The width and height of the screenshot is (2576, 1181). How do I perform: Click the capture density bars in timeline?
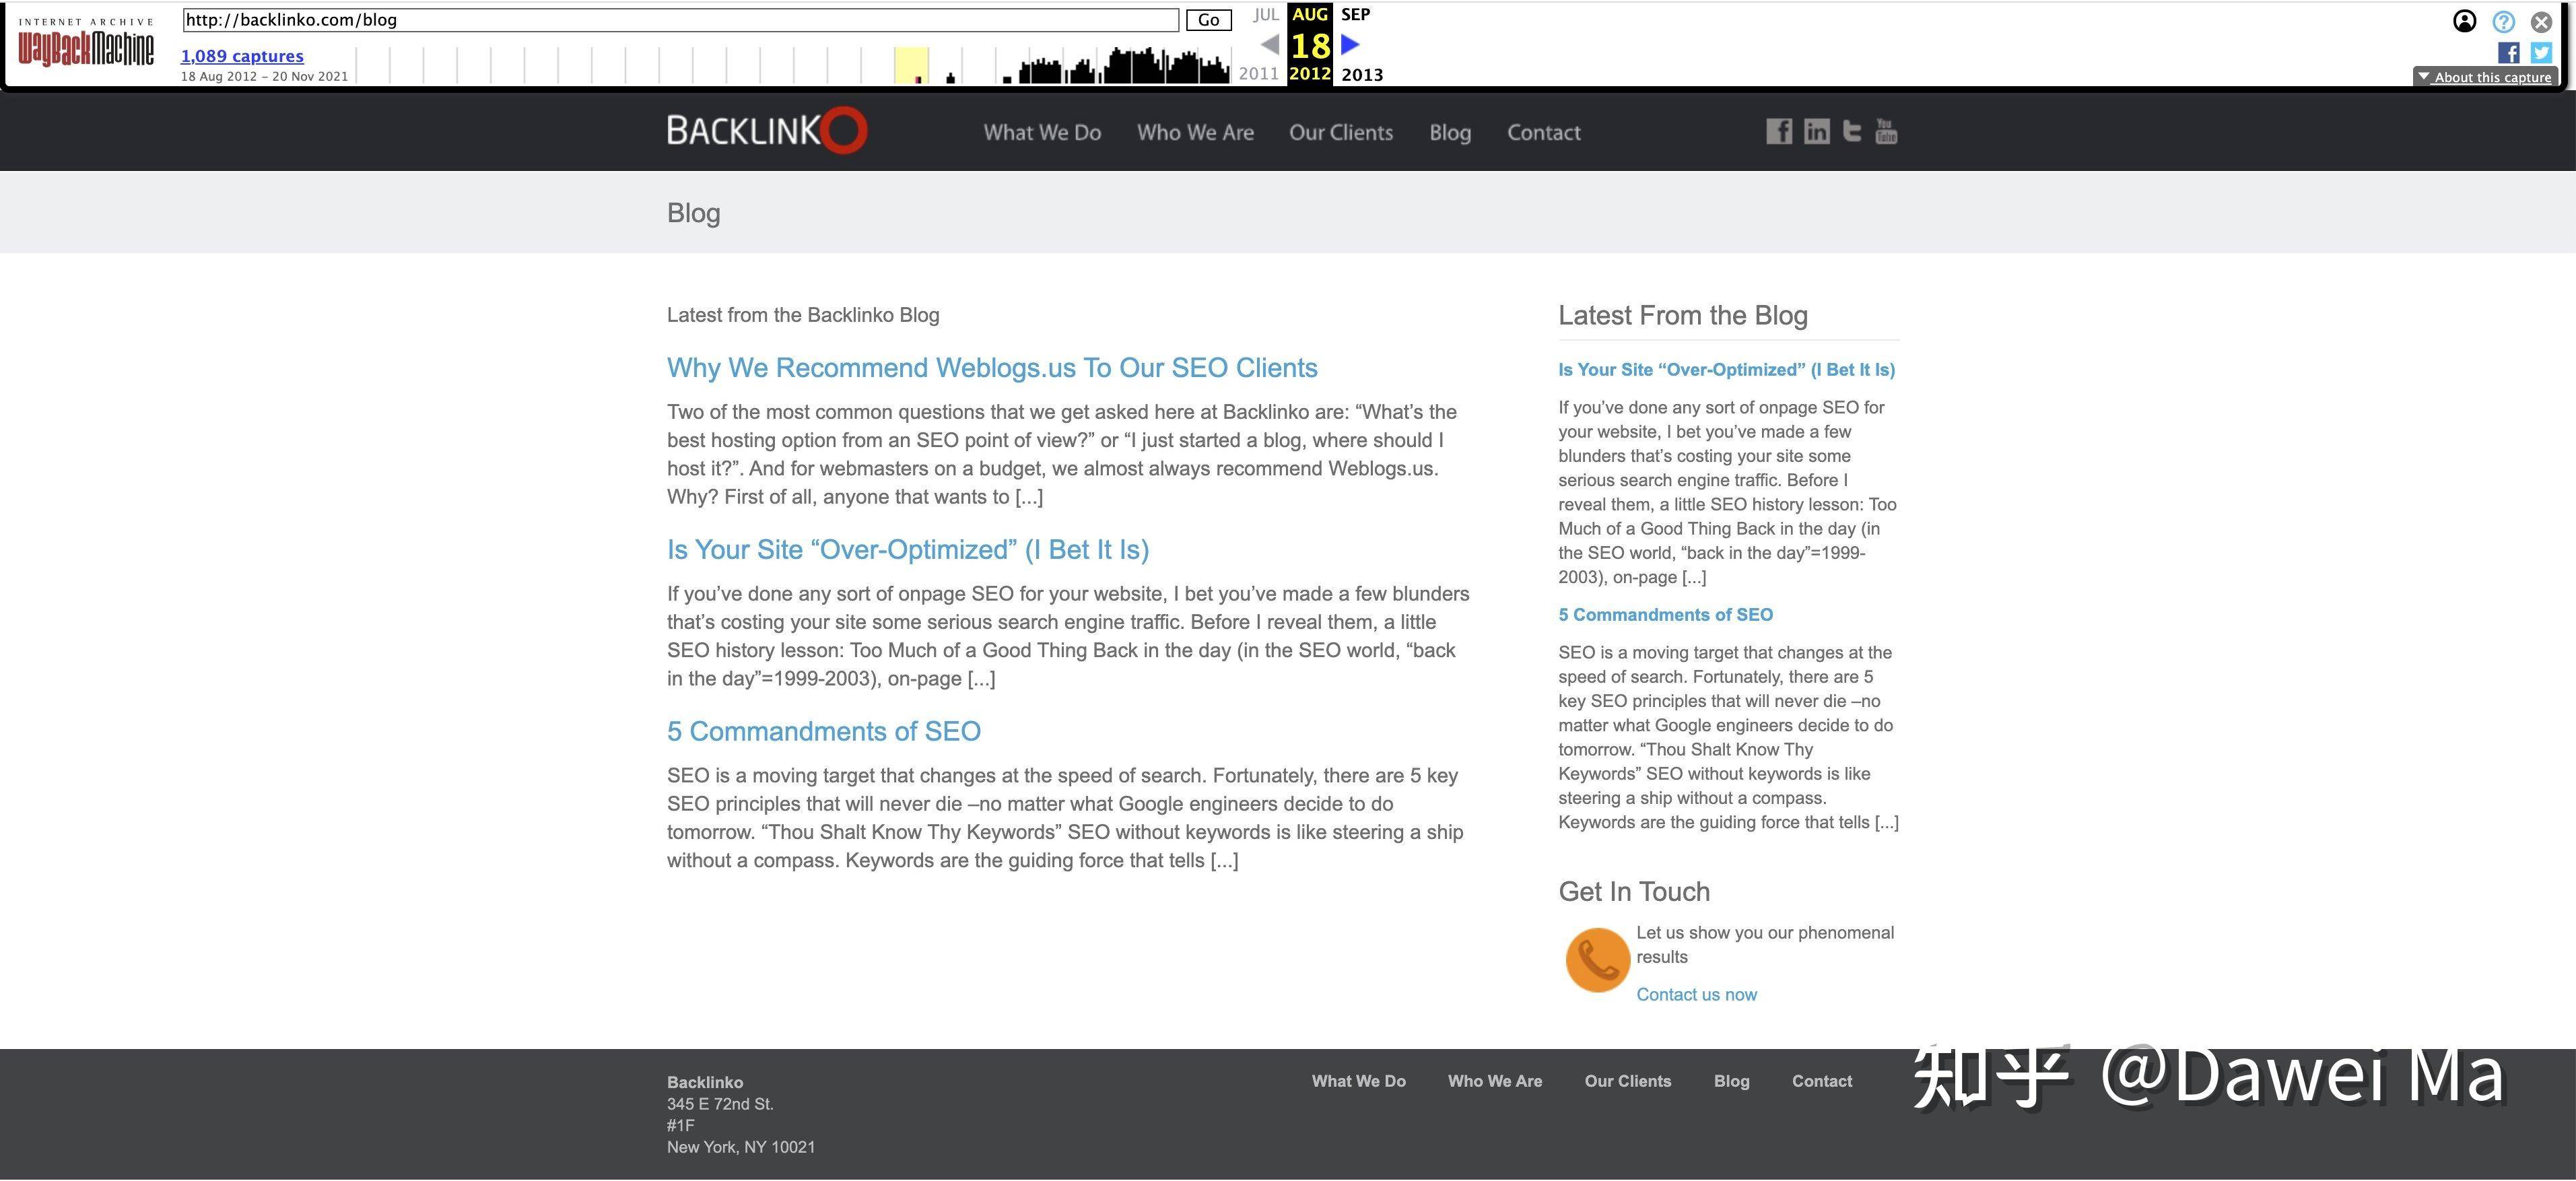[x=1124, y=65]
